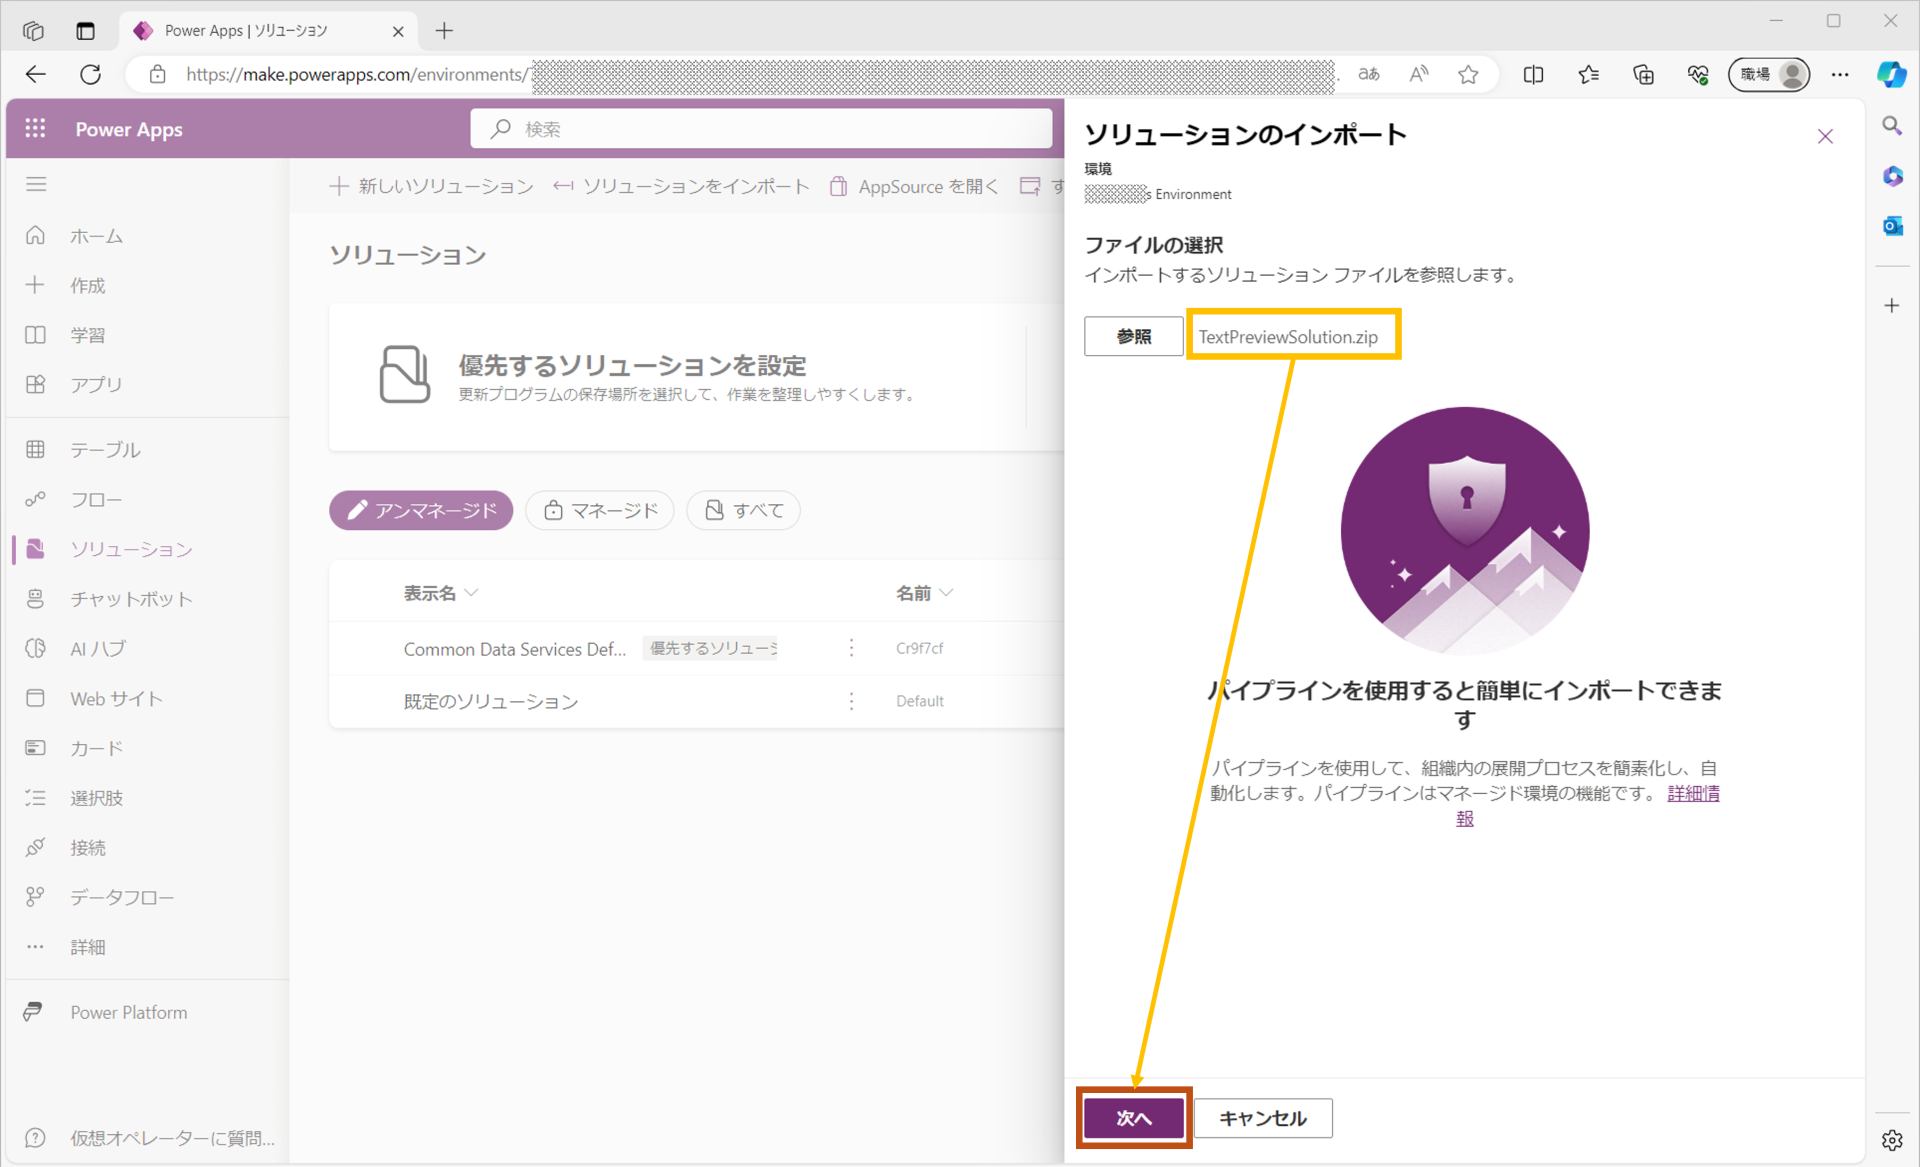1920x1167 pixels.
Task: Click the 次へ button
Action: 1134,1117
